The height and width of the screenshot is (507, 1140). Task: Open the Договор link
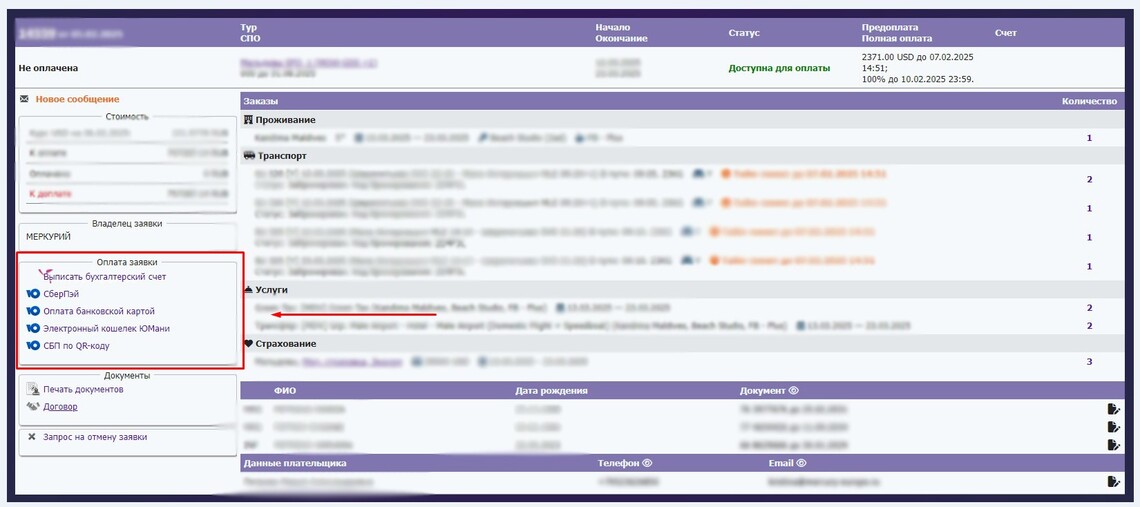click(x=60, y=407)
